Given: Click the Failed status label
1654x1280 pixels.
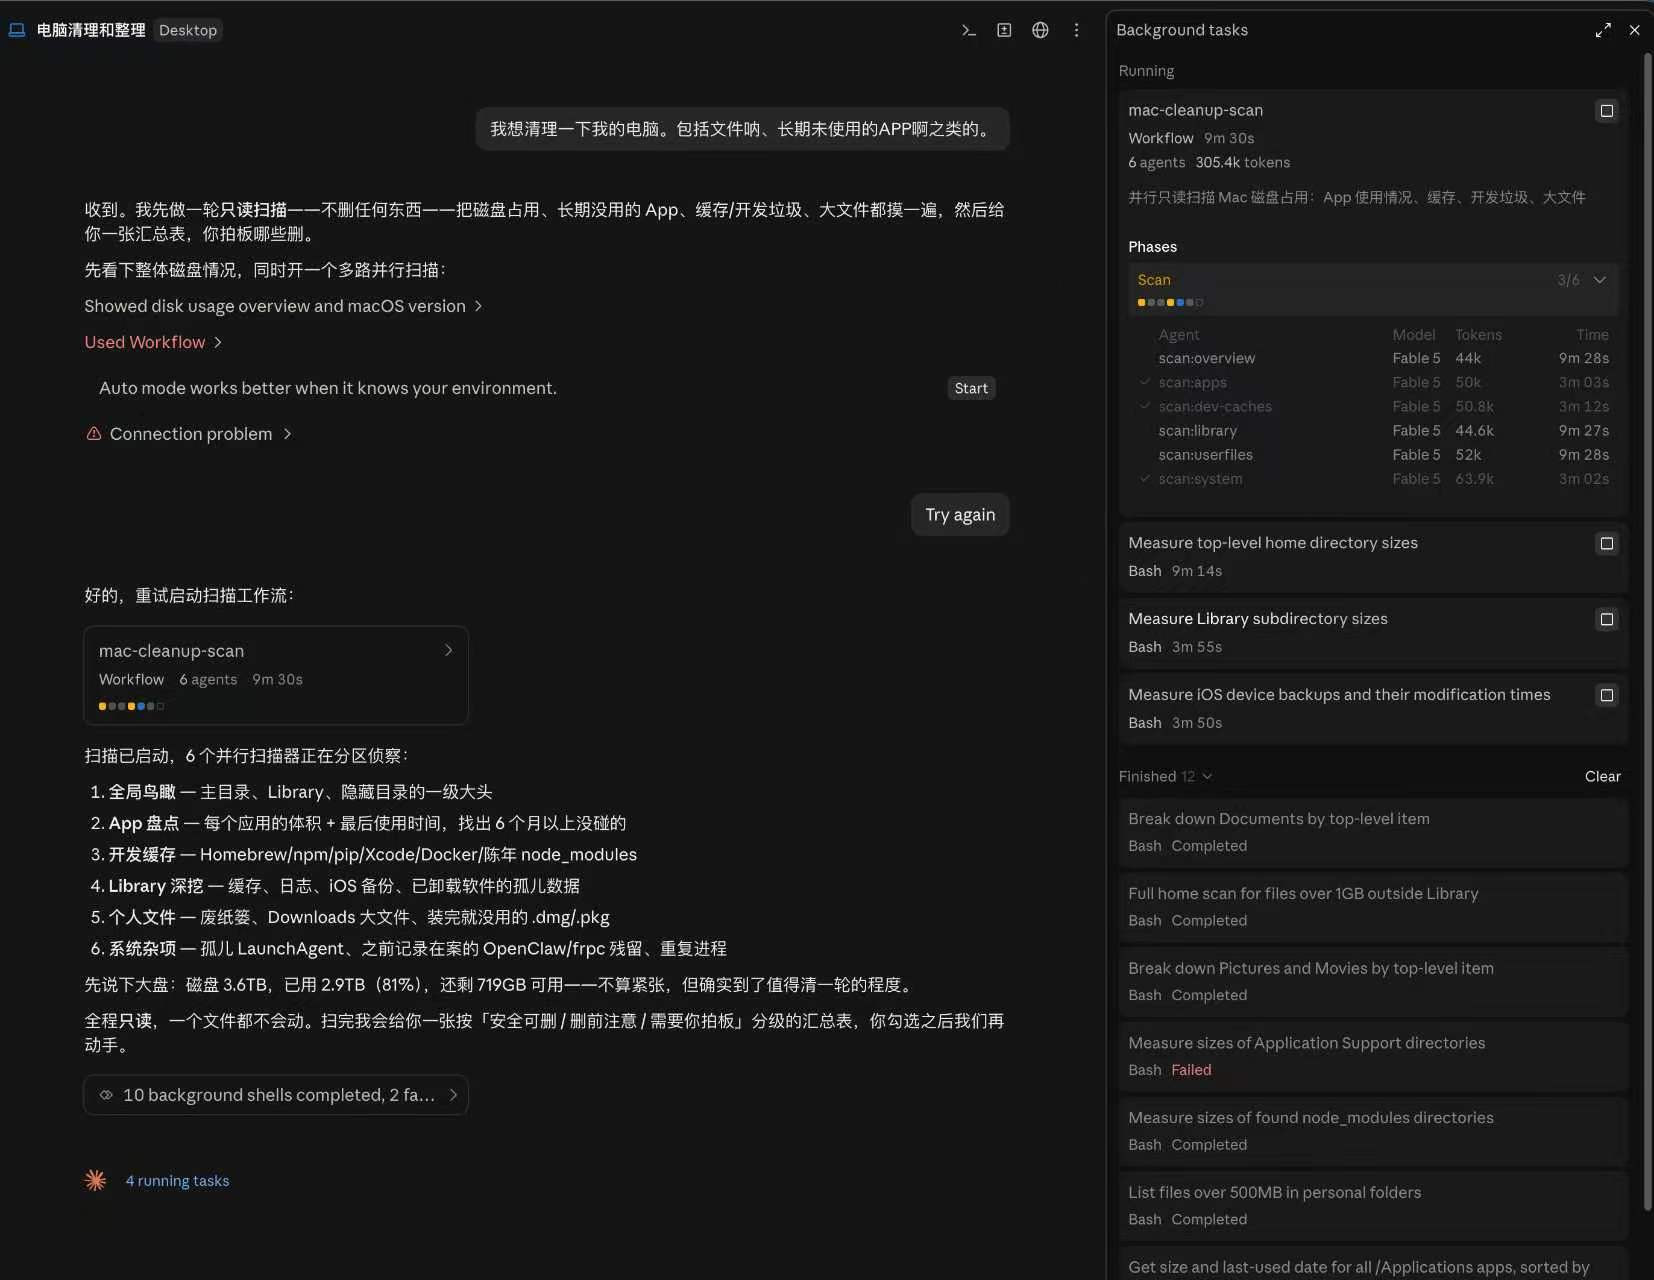Looking at the screenshot, I should [1191, 1070].
